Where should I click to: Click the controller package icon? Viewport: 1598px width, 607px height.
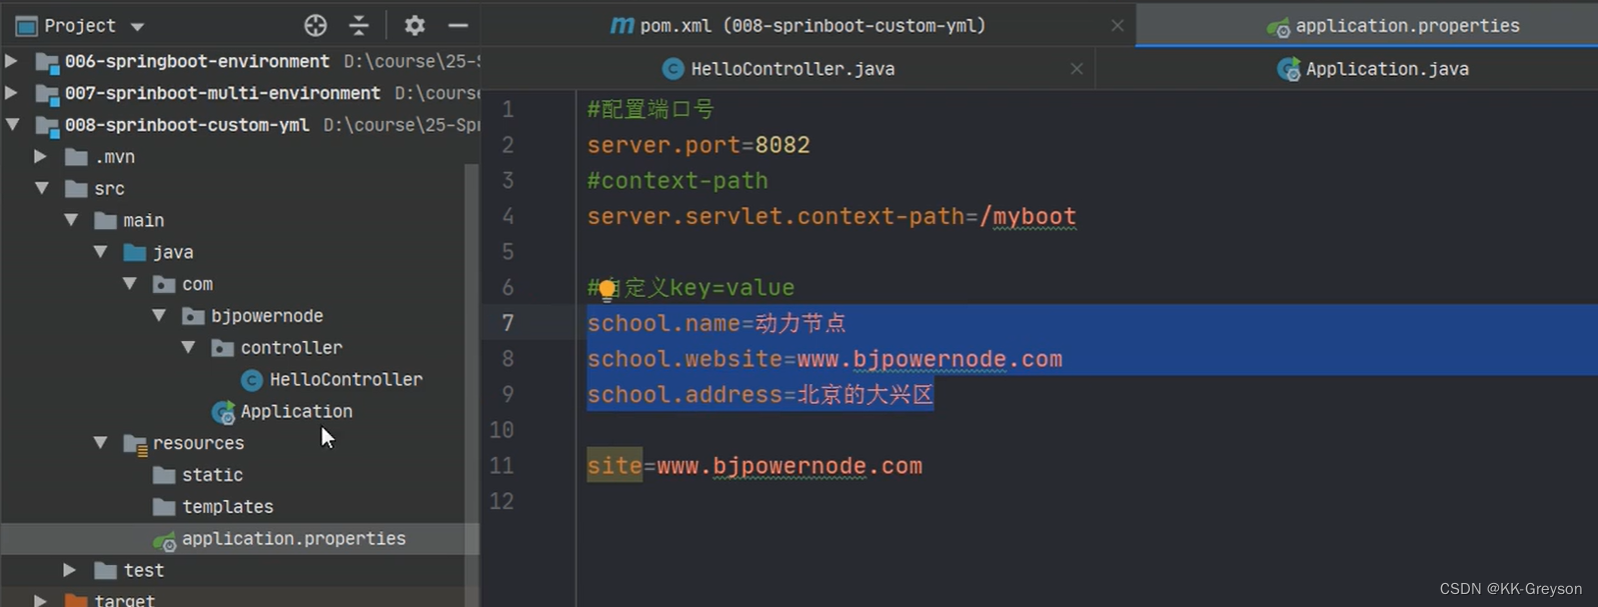click(x=222, y=348)
